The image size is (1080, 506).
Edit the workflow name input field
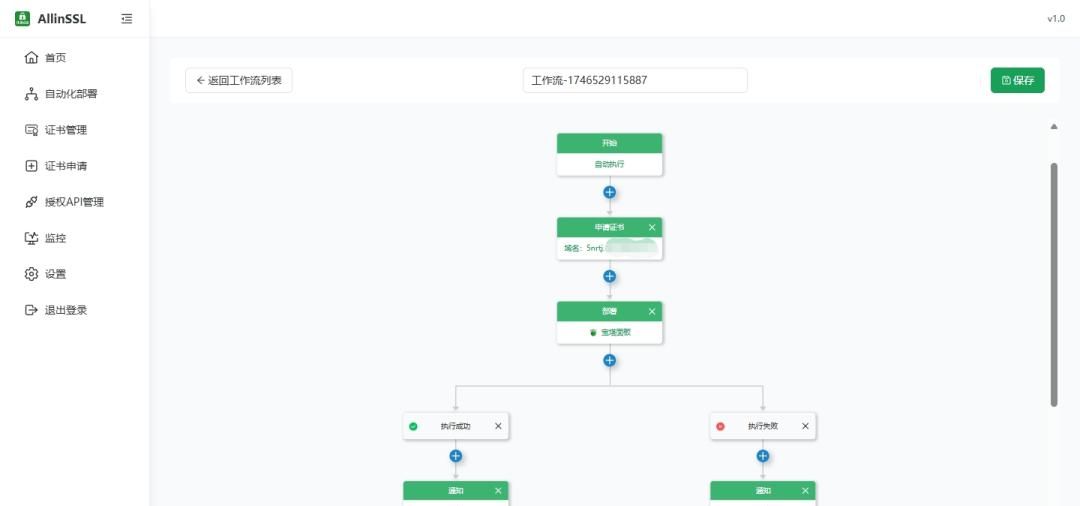(x=635, y=80)
